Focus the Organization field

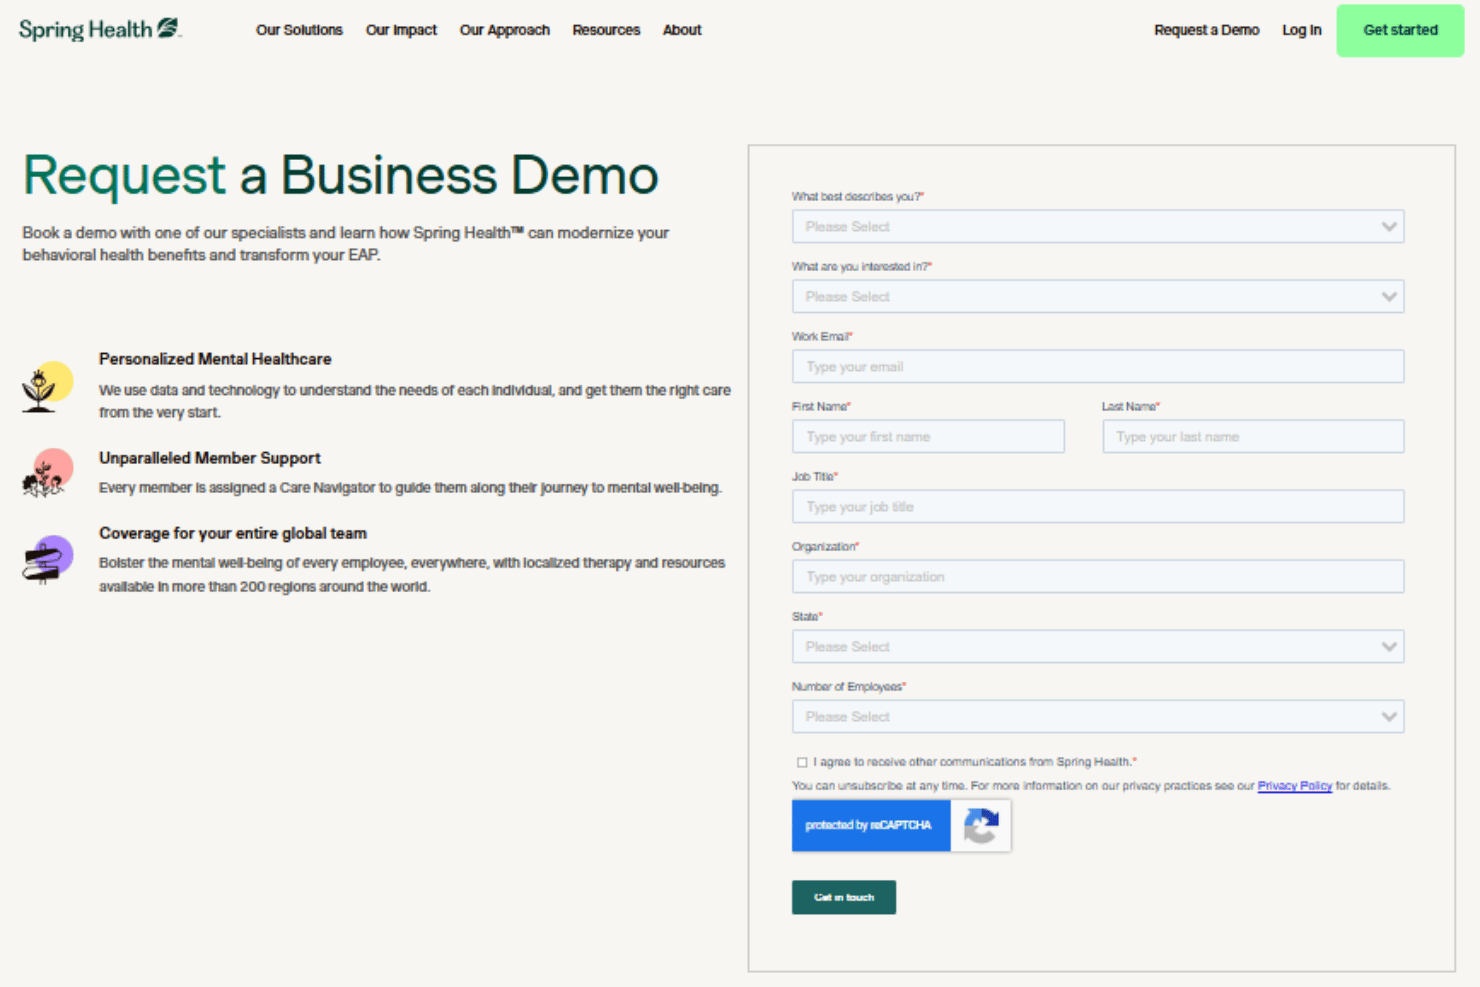tap(1098, 576)
